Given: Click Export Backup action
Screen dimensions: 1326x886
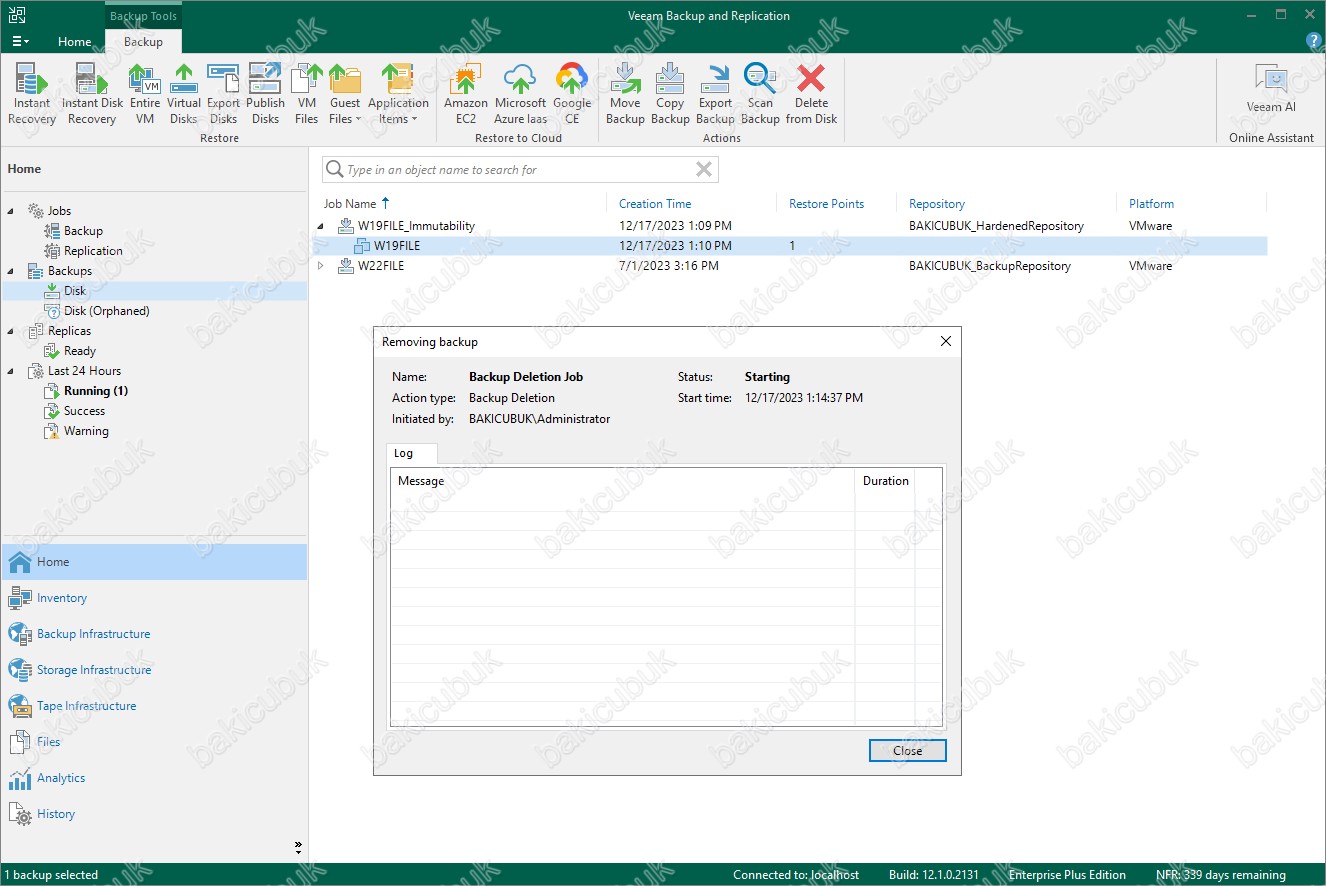Looking at the screenshot, I should coord(715,94).
